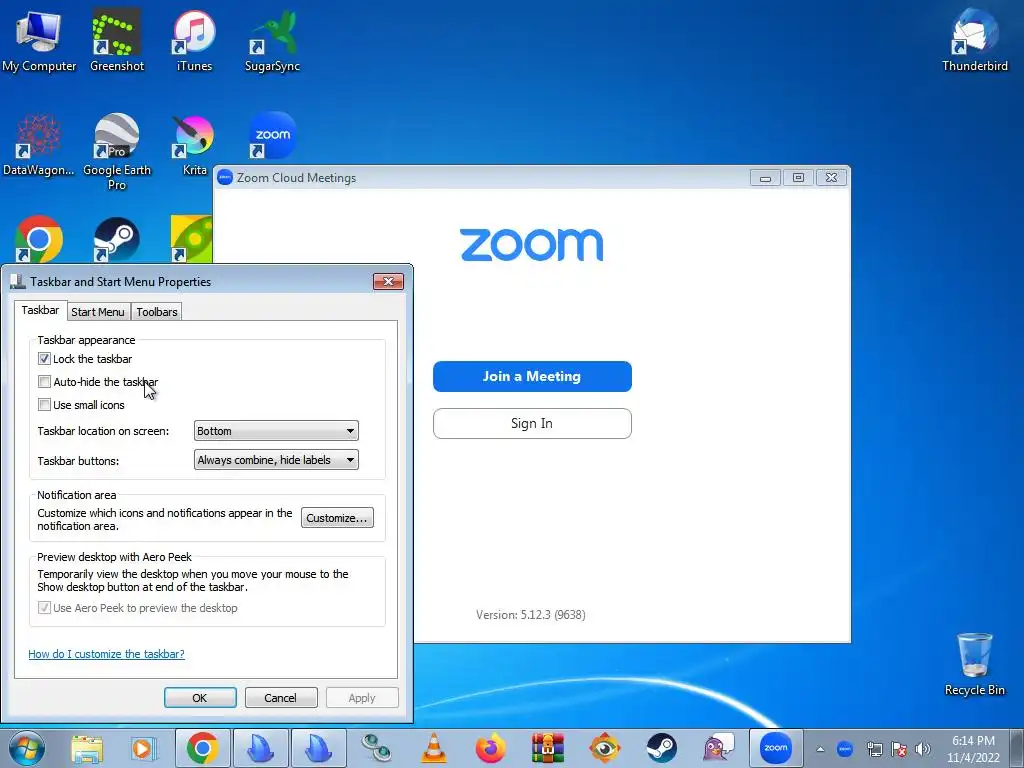
Task: Open WinRAR from the taskbar
Action: pyautogui.click(x=547, y=748)
